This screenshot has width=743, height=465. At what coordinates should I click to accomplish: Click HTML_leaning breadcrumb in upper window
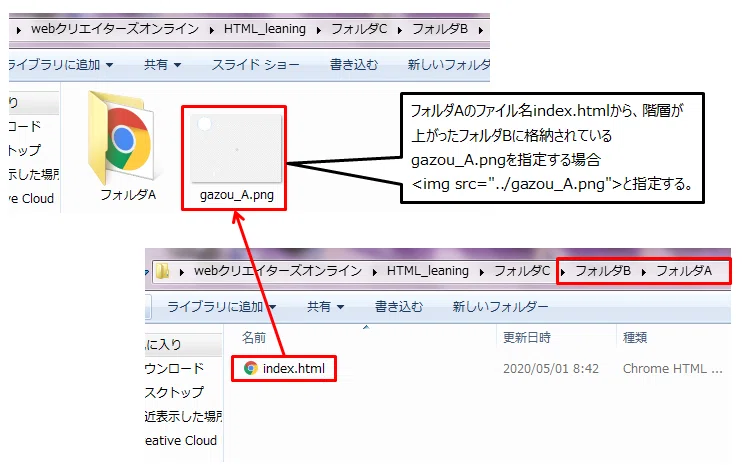265,29
